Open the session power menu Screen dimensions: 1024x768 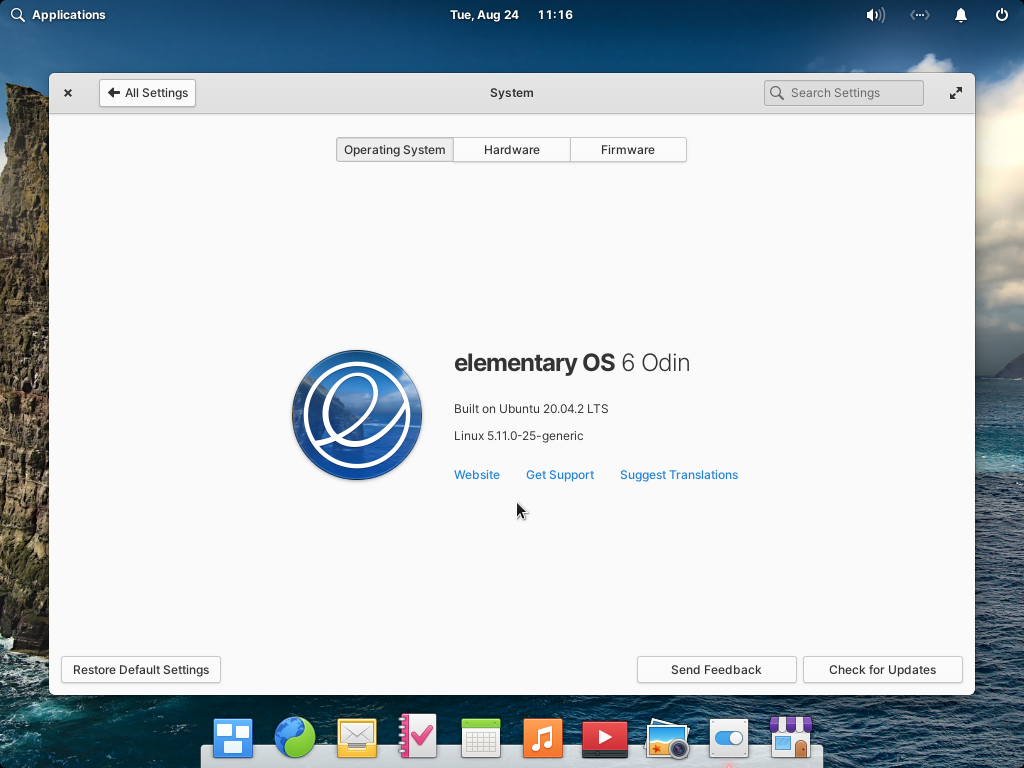pos(1002,14)
